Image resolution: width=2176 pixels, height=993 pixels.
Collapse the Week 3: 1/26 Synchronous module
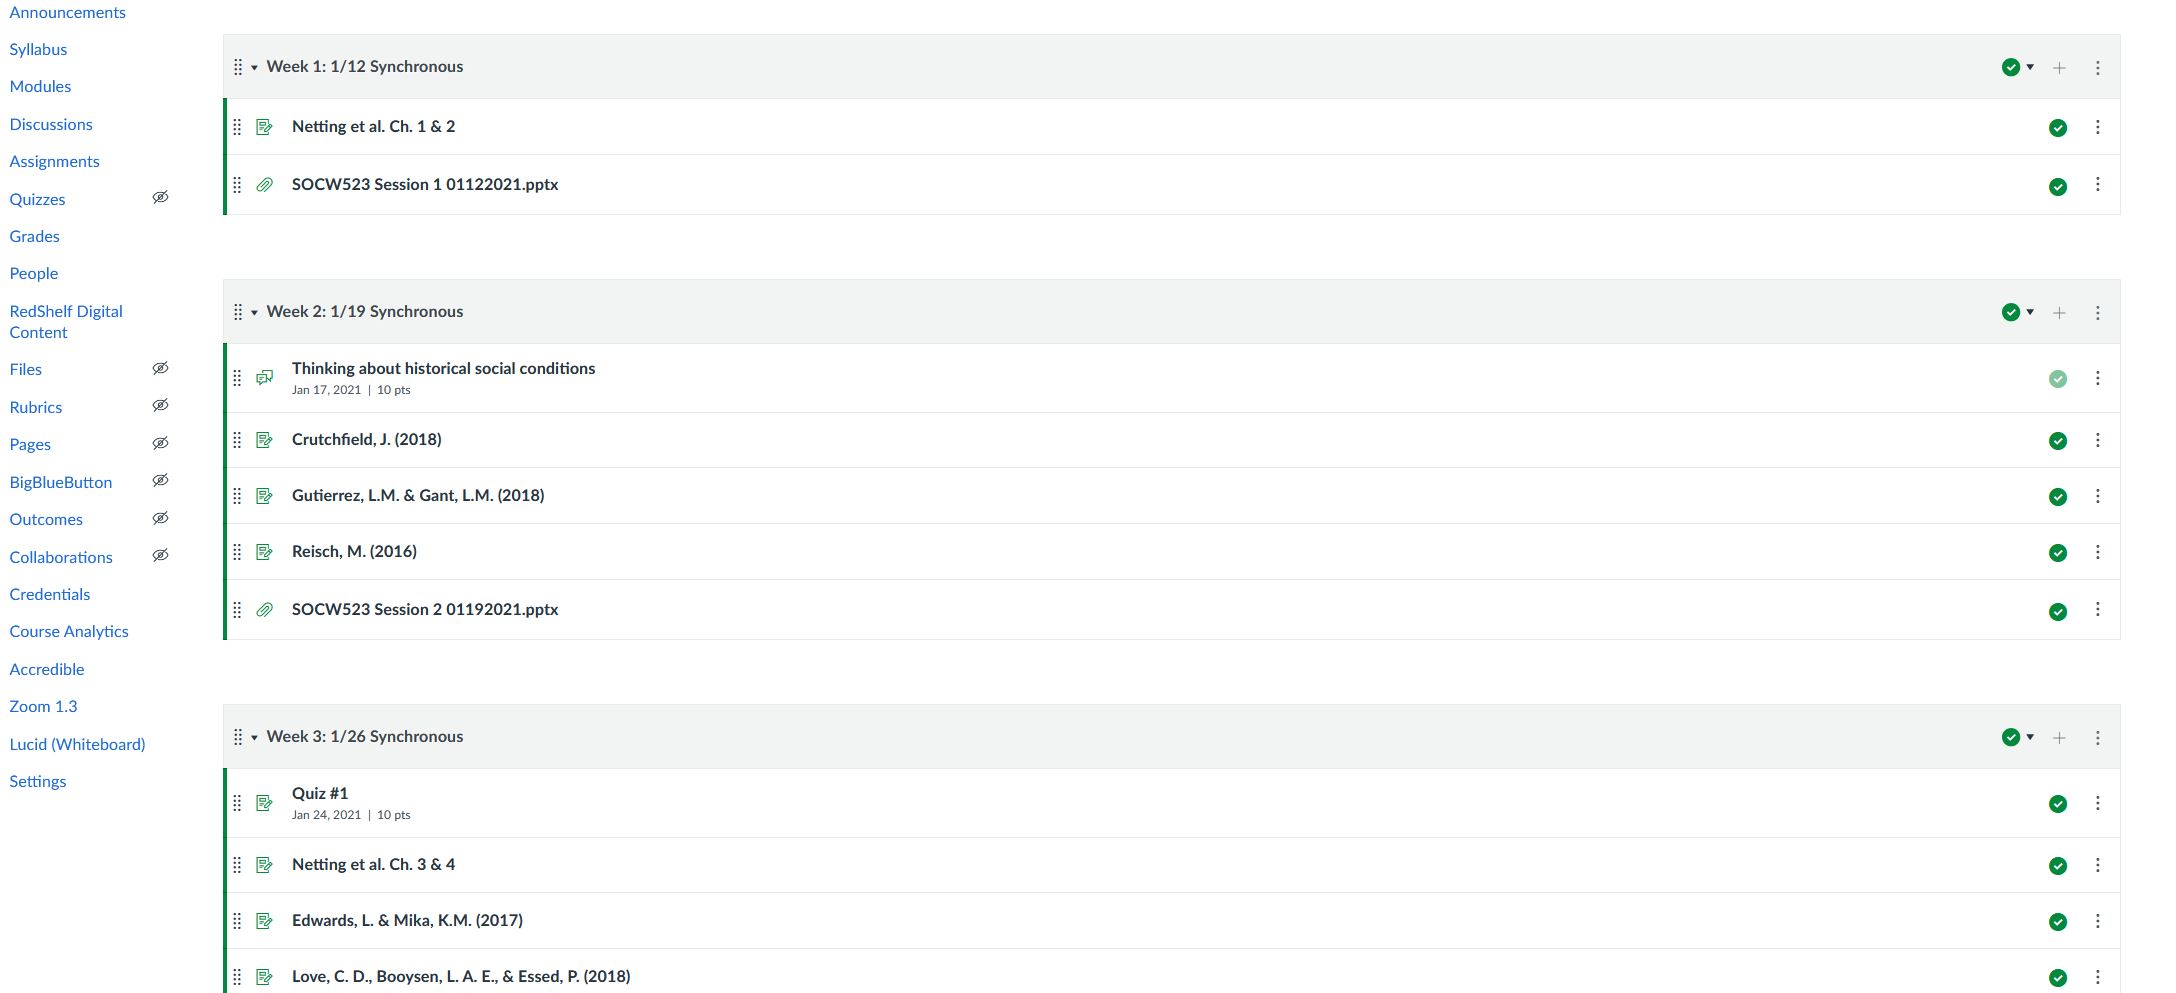(x=254, y=738)
